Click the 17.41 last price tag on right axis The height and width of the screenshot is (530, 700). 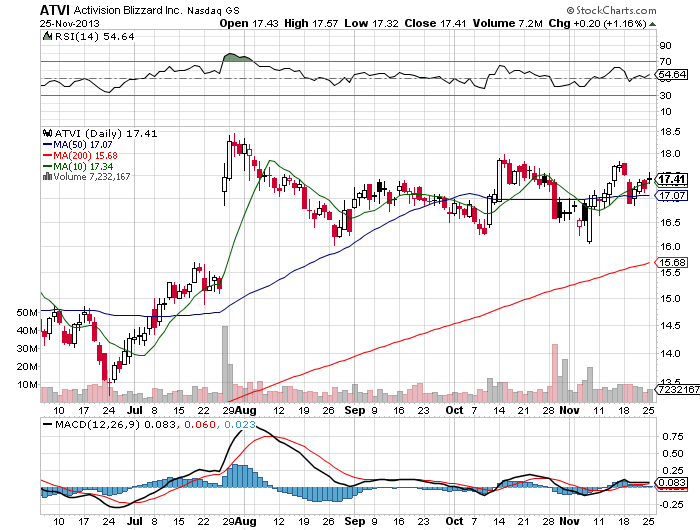point(672,179)
